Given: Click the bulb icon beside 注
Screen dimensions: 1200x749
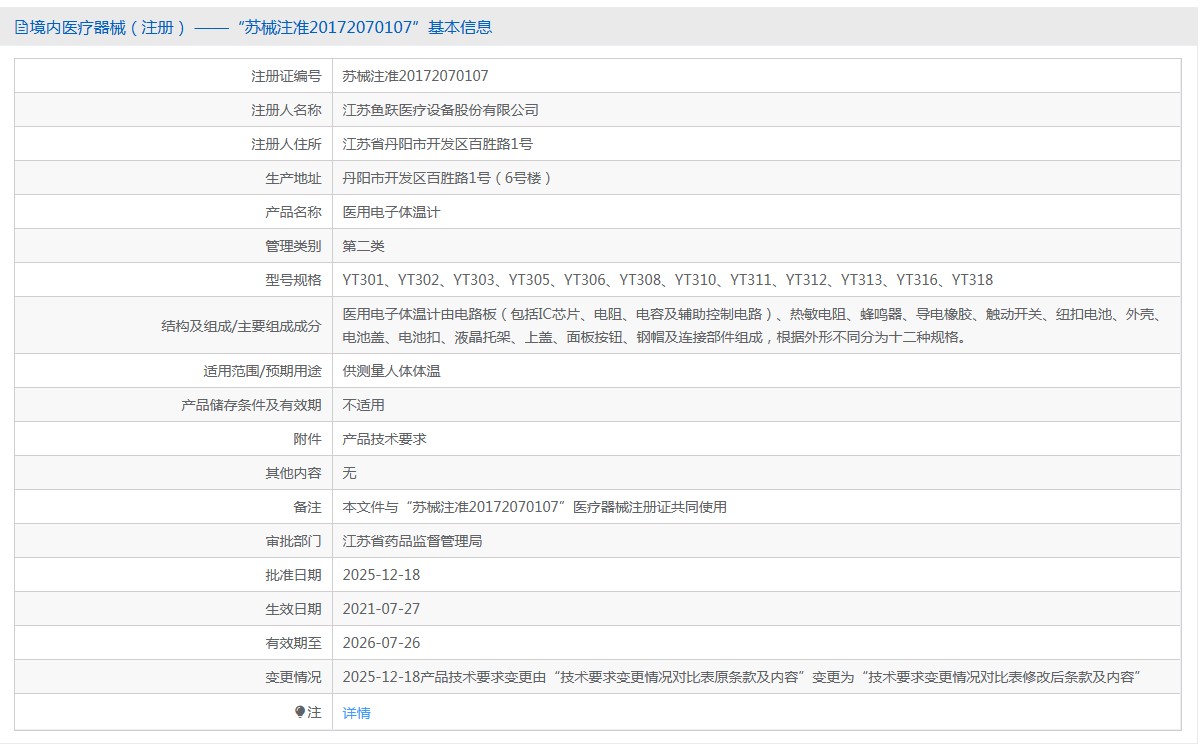Looking at the screenshot, I should tap(299, 712).
